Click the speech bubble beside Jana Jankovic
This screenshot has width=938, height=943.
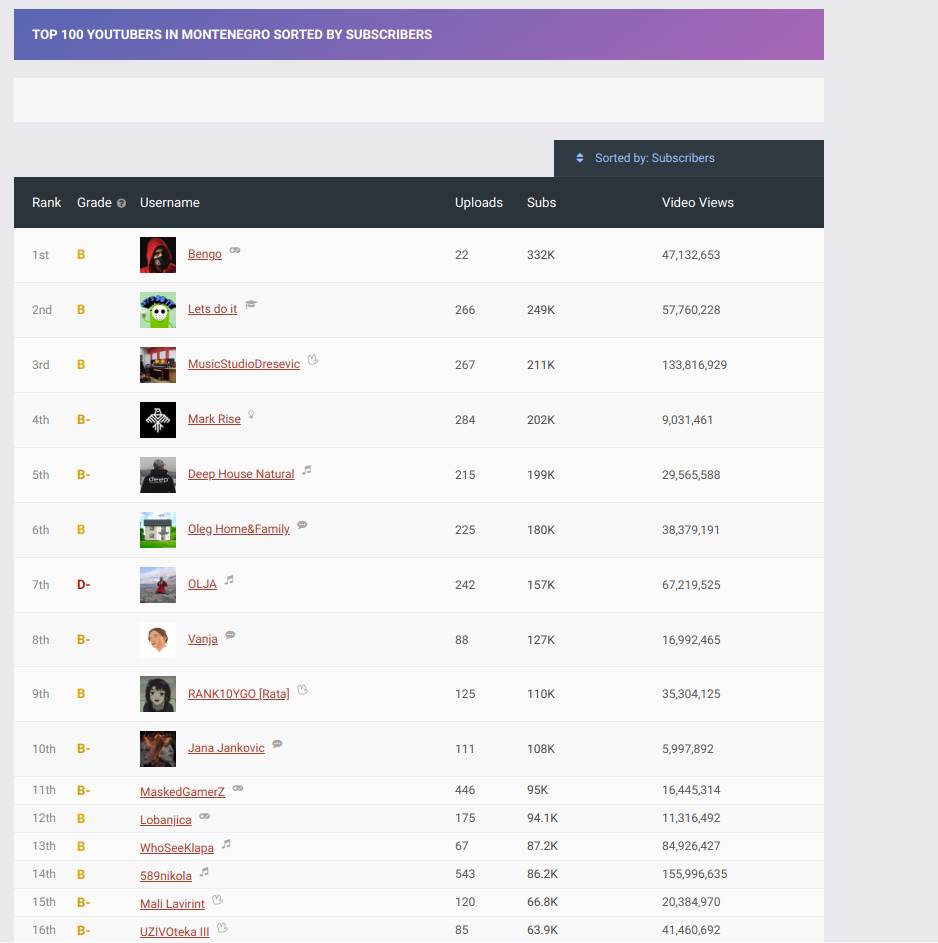[276, 745]
